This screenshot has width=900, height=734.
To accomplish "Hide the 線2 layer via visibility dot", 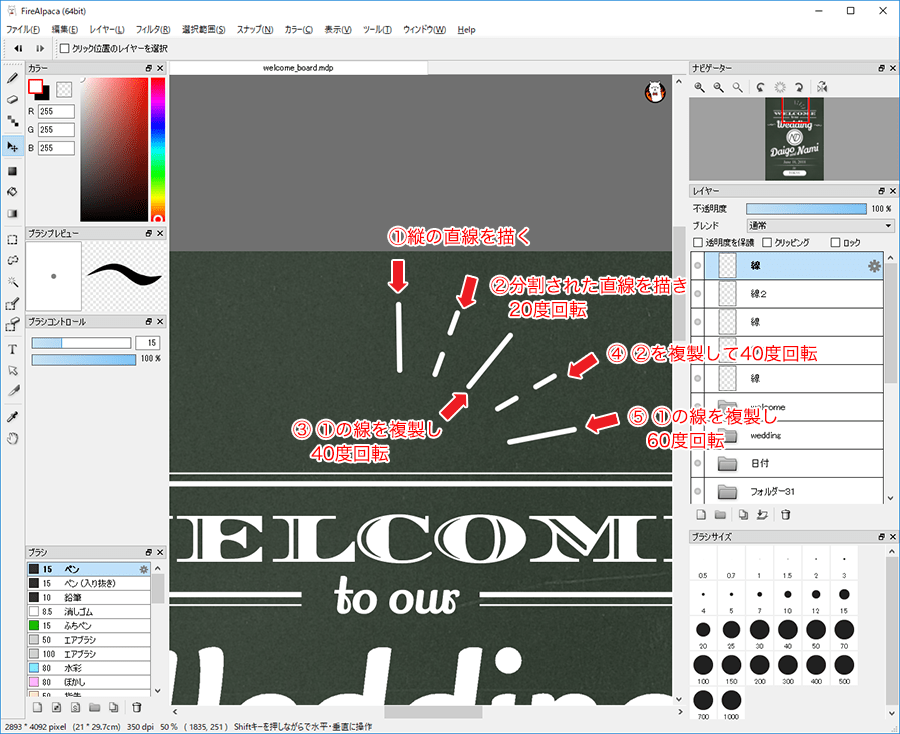I will (x=697, y=294).
